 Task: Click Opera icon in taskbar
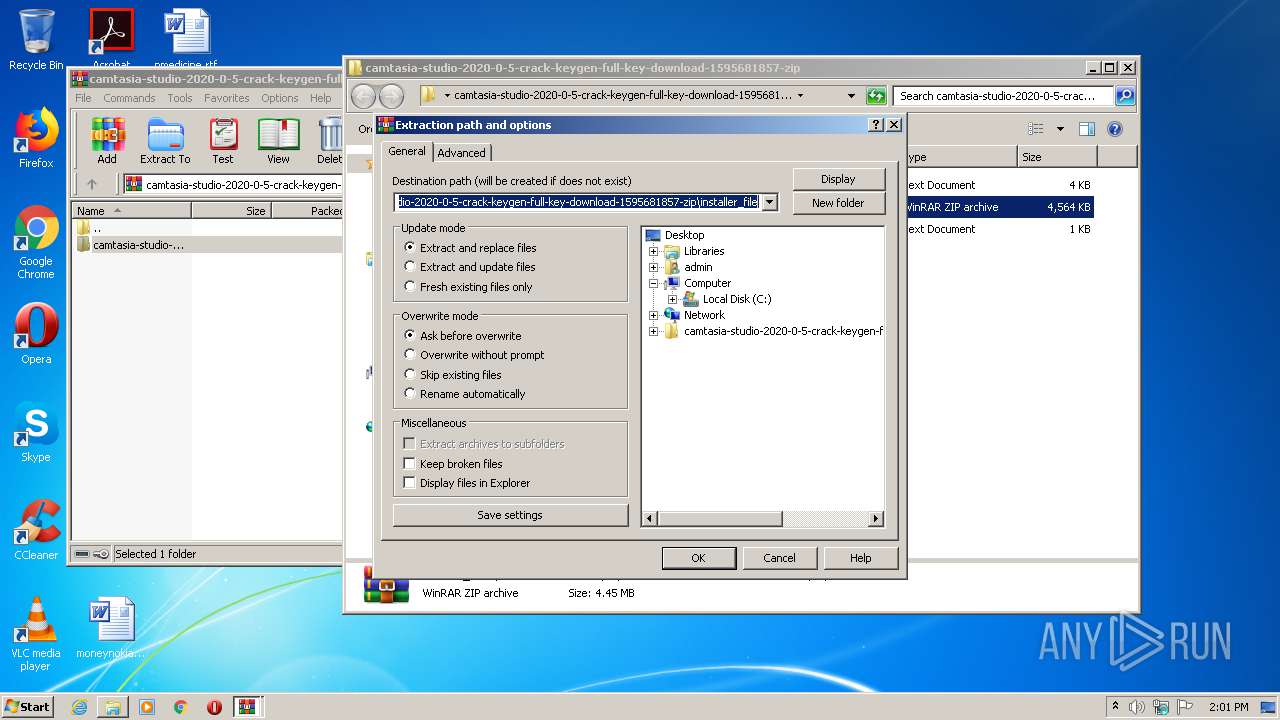tap(214, 707)
